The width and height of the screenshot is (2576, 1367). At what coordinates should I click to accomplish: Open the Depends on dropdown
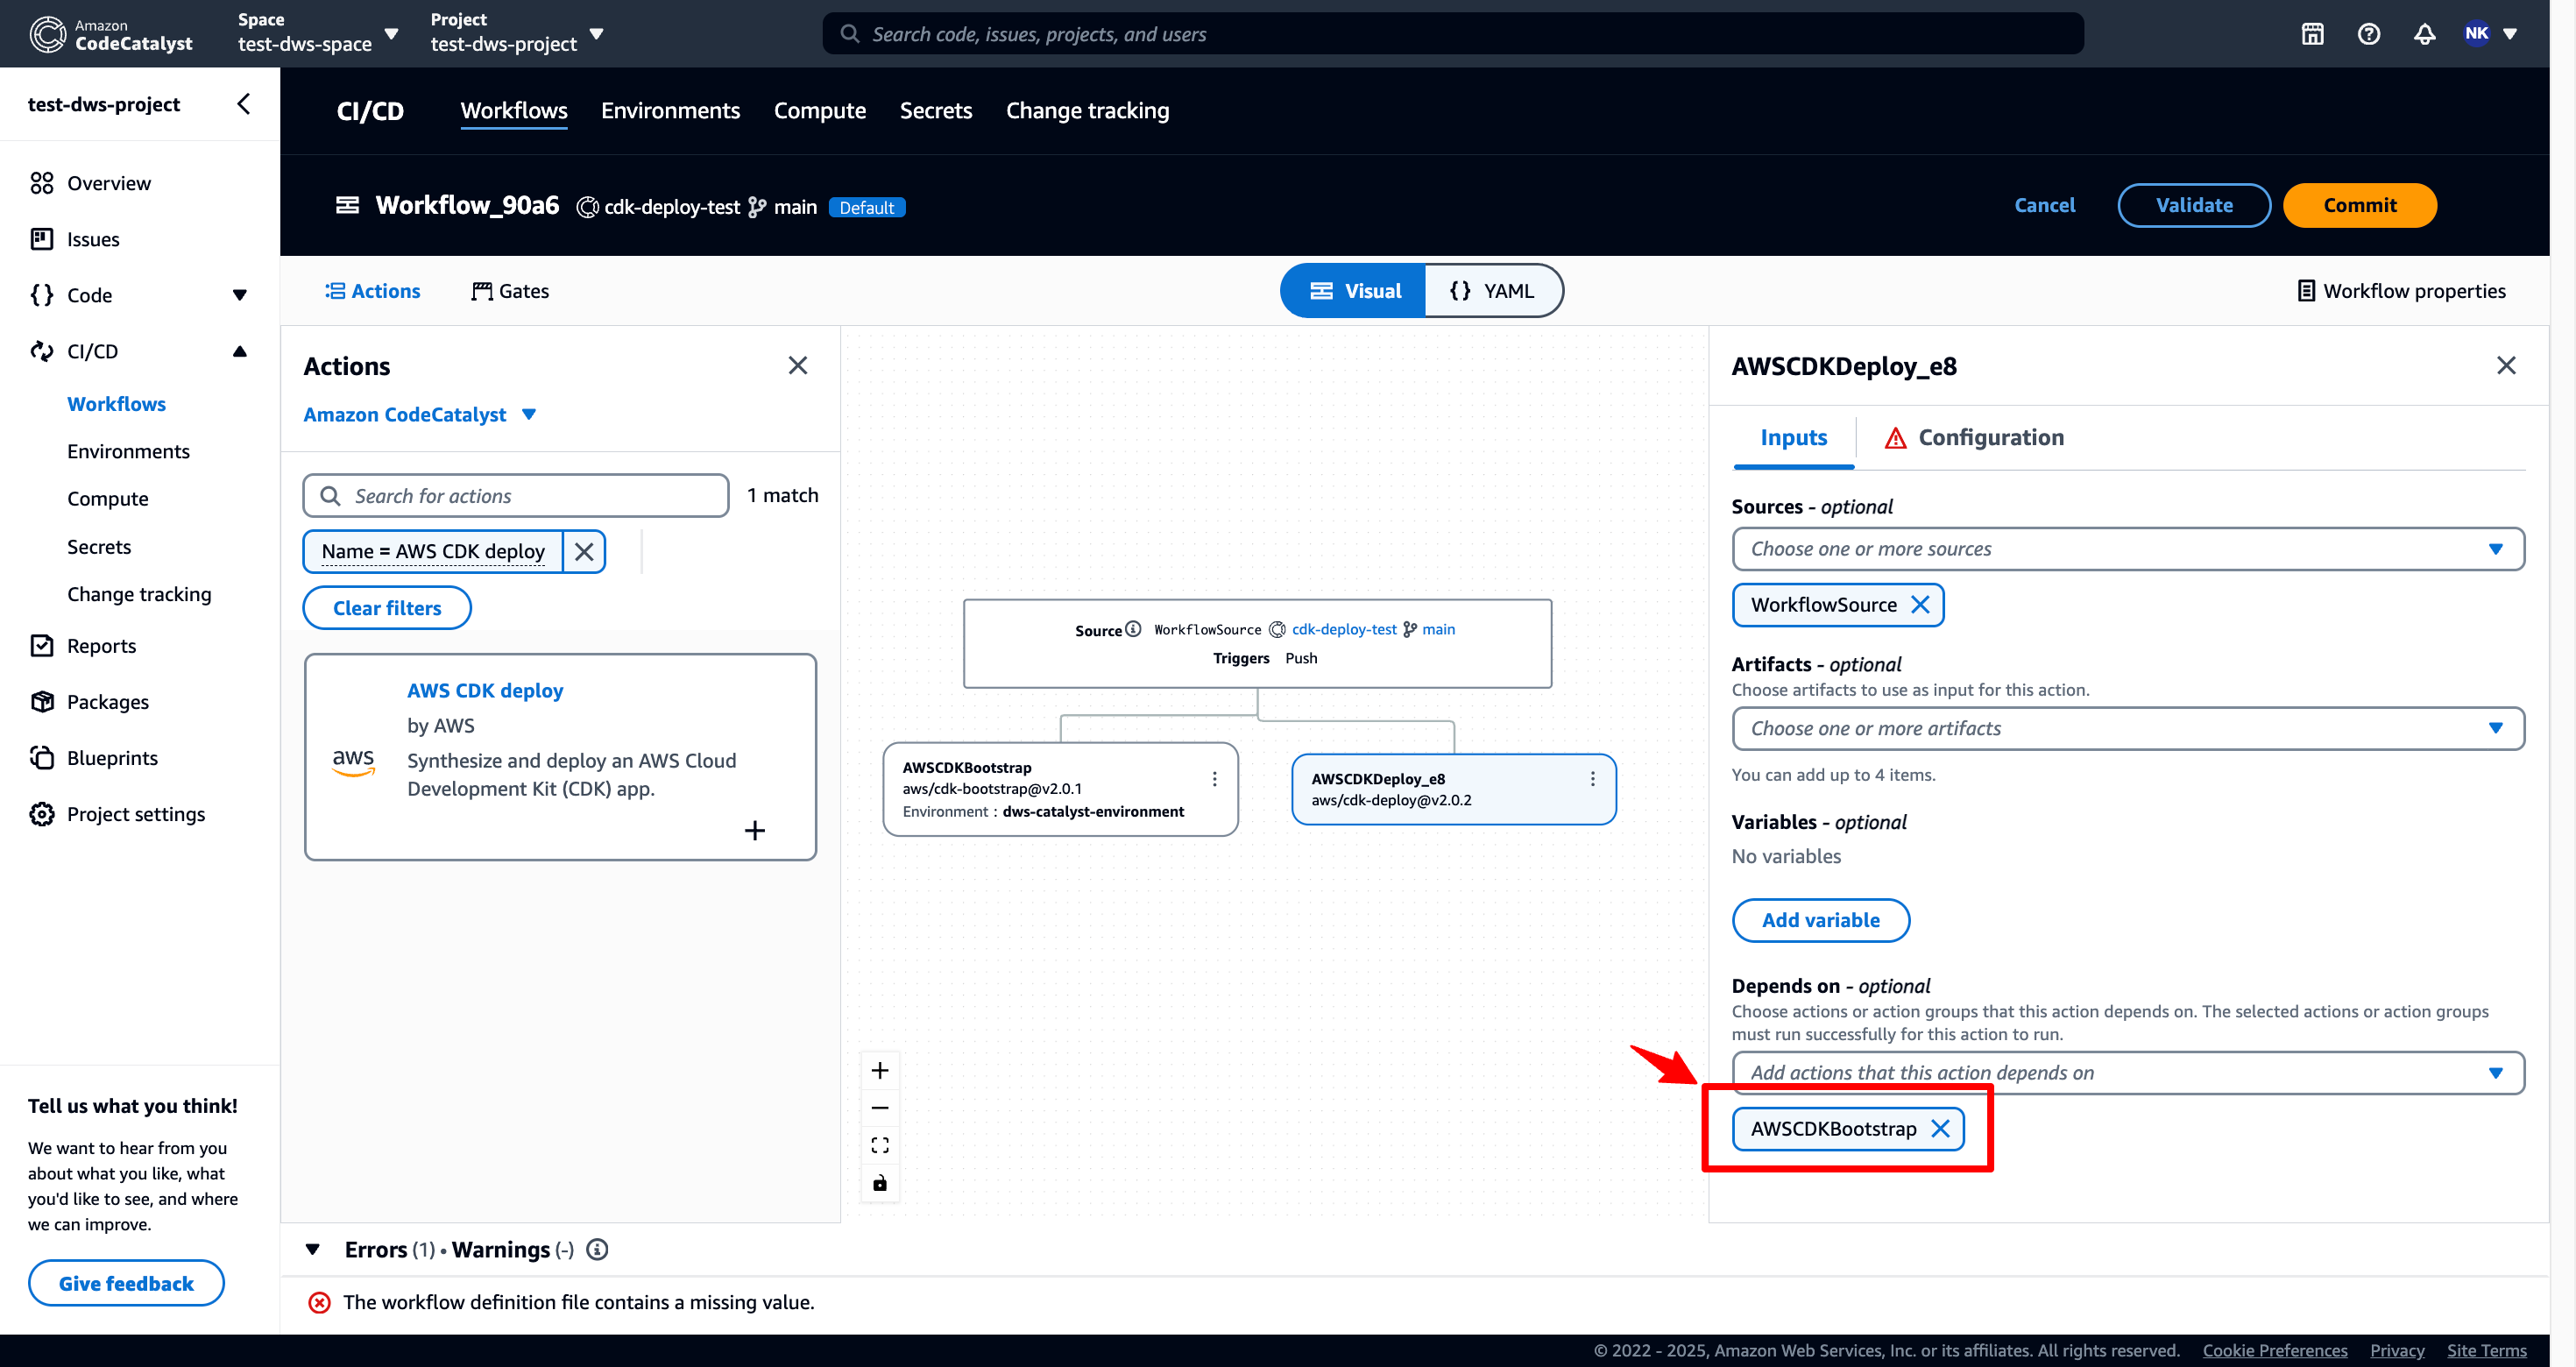(x=2127, y=1073)
